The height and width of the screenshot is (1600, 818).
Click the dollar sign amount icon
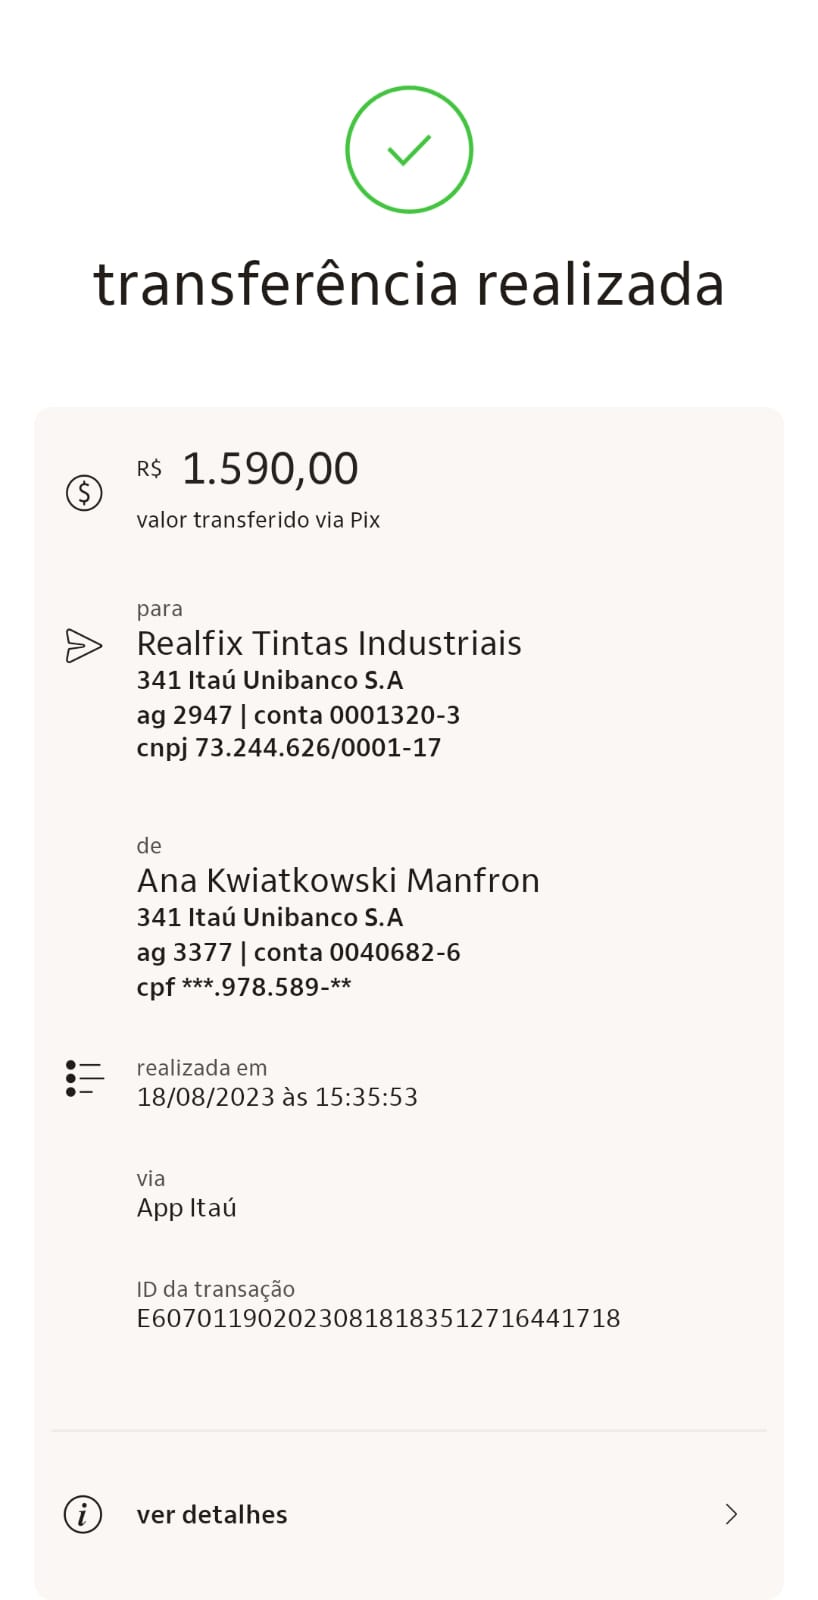click(x=84, y=492)
